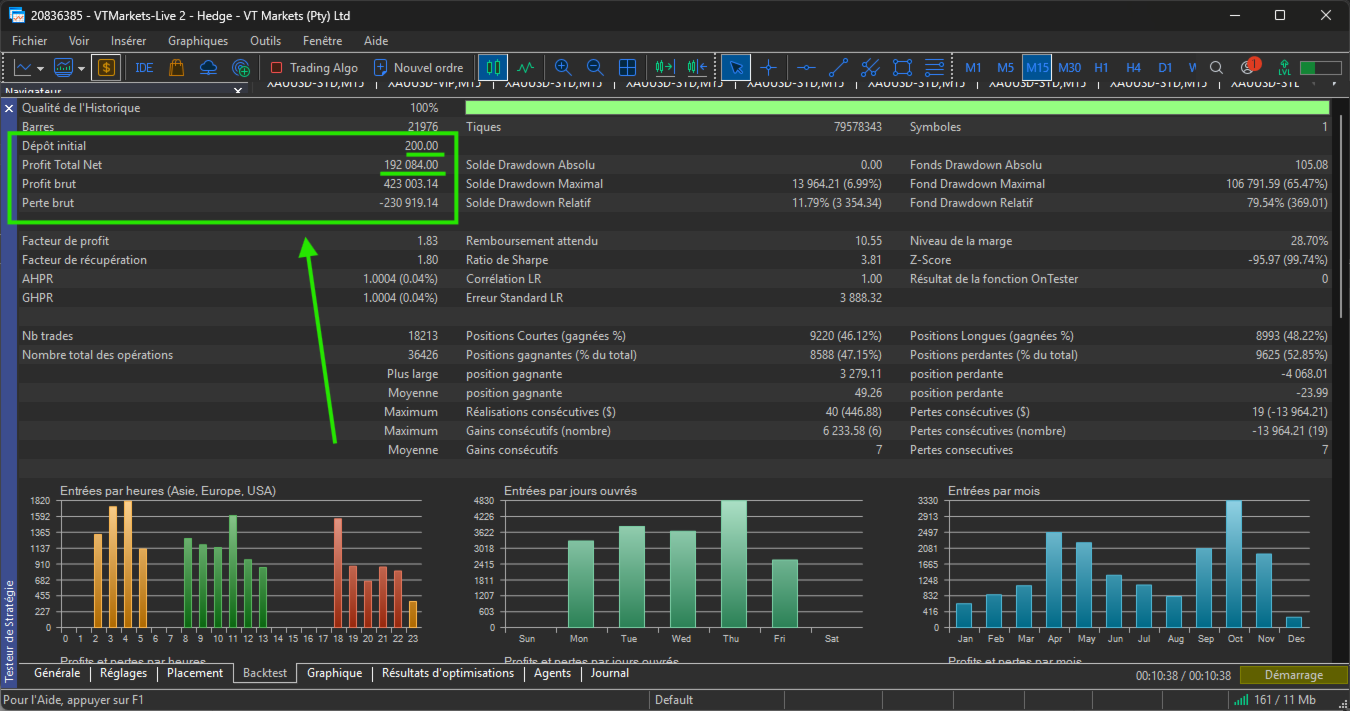The height and width of the screenshot is (711, 1350).
Task: Click the zoom in magnifier icon
Action: (563, 68)
